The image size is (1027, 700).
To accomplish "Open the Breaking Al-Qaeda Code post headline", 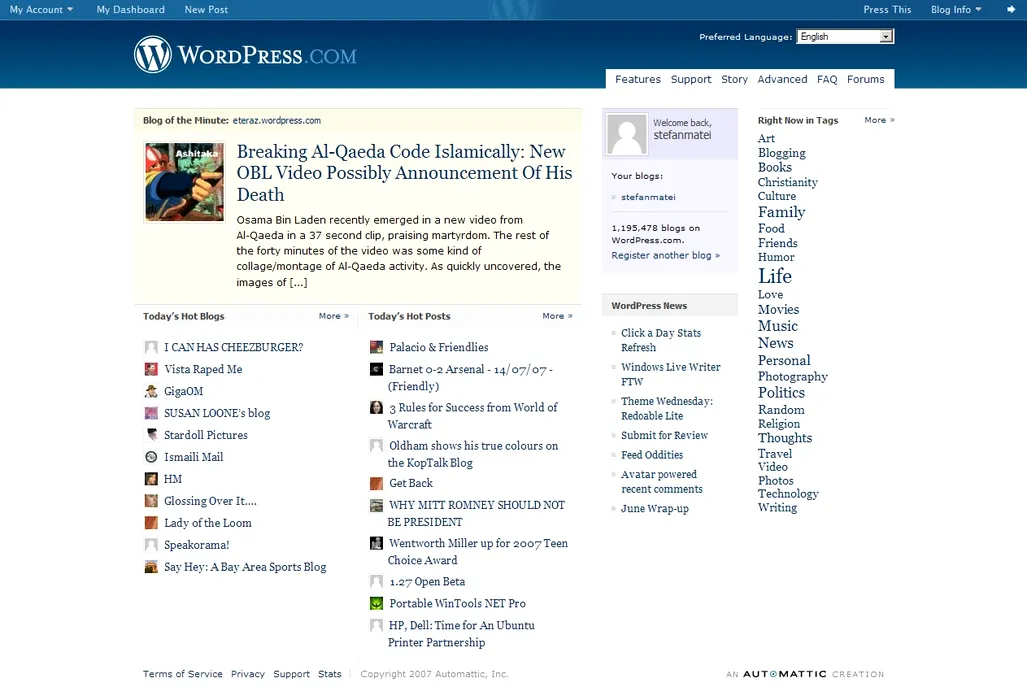I will coord(404,173).
